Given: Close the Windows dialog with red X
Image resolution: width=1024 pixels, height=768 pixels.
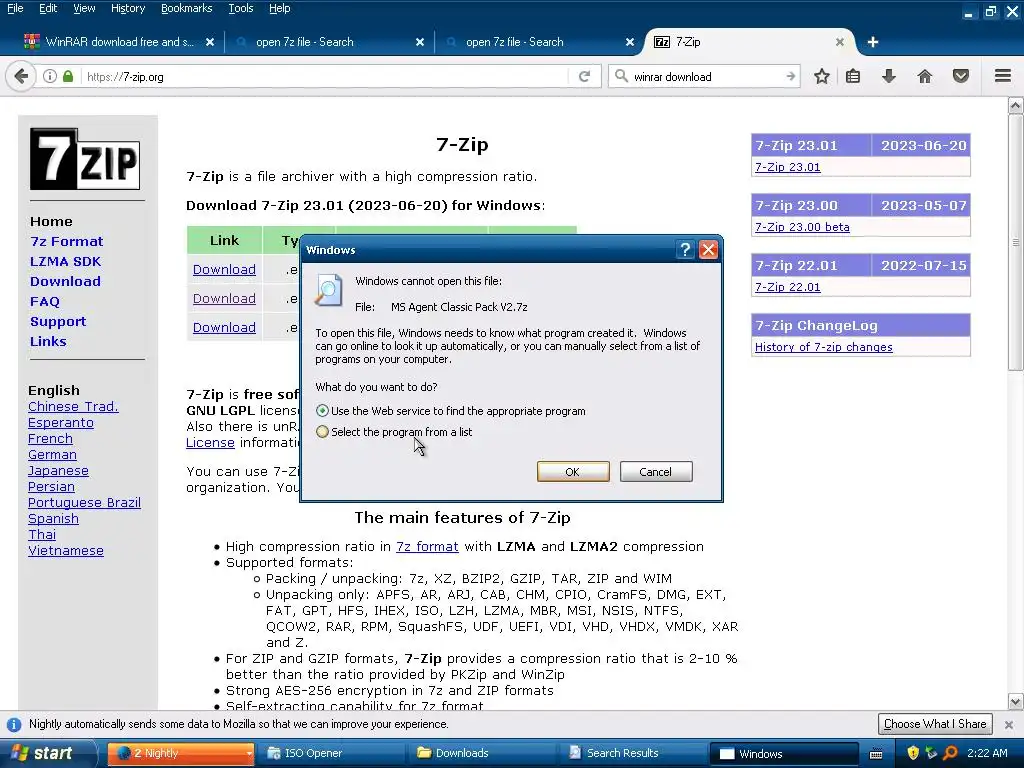Looking at the screenshot, I should coord(708,249).
